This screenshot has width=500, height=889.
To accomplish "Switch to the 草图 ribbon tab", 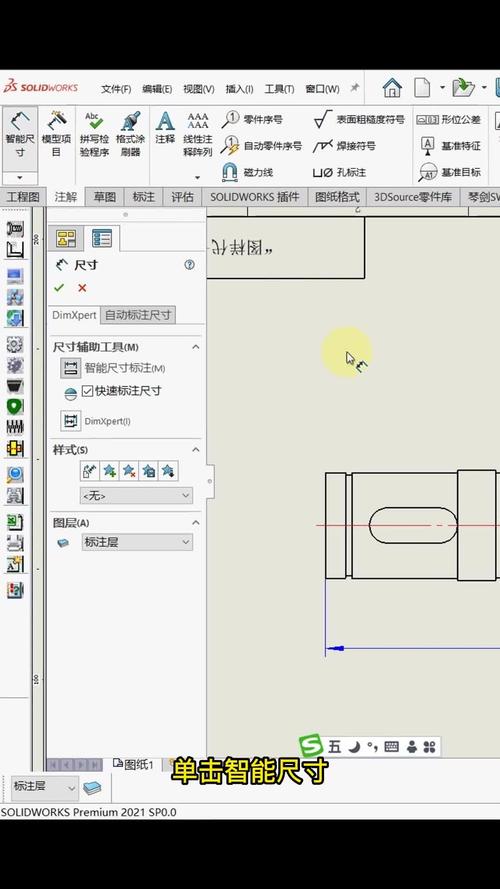I will 105,197.
